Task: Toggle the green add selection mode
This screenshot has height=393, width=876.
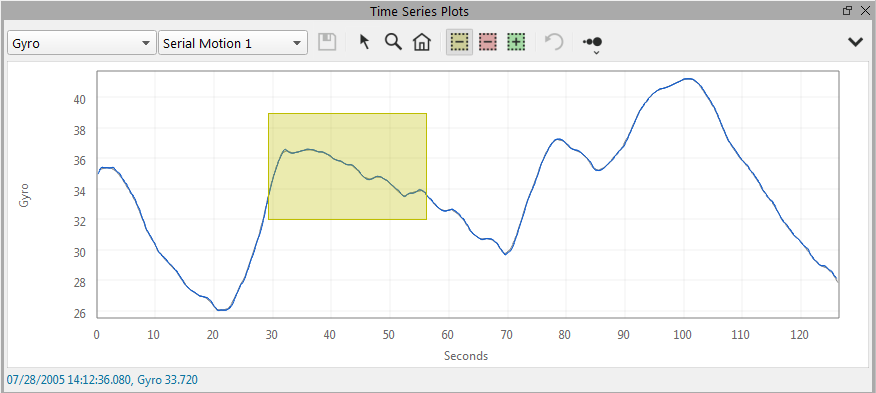Action: point(516,42)
